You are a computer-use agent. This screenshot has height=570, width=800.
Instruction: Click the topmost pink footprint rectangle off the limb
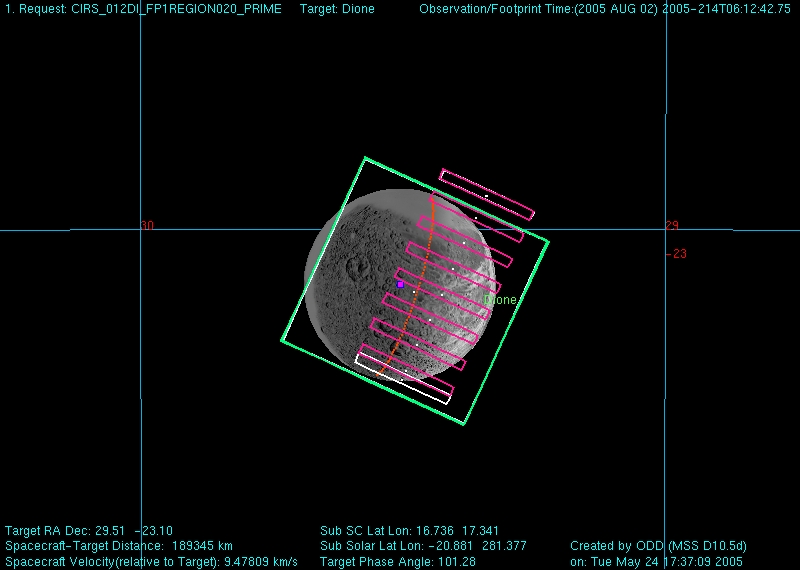(x=487, y=194)
